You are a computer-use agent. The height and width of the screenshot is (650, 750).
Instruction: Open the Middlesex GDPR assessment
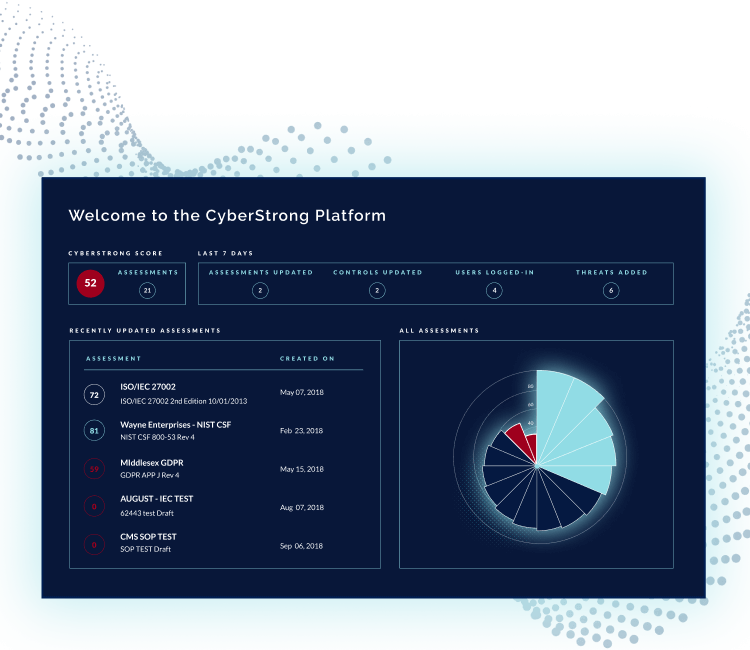[x=152, y=463]
